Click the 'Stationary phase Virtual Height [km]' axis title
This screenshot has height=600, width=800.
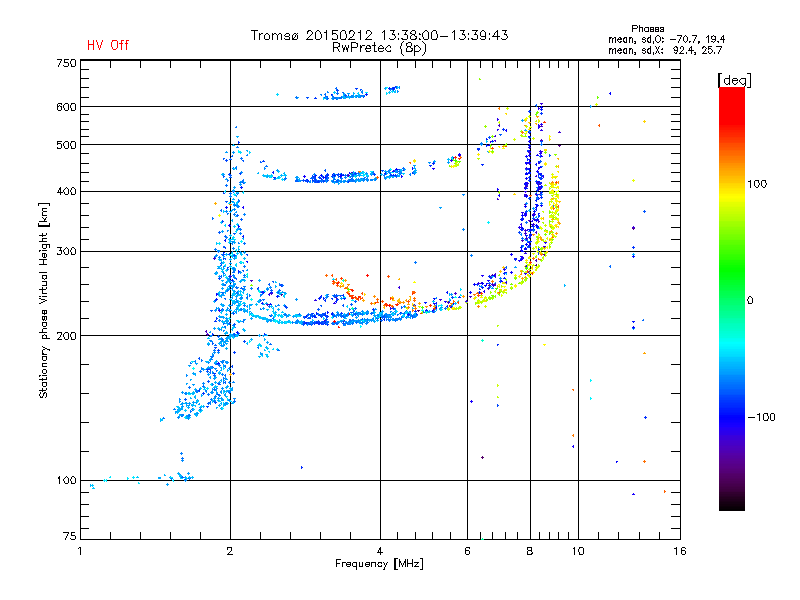[44, 300]
